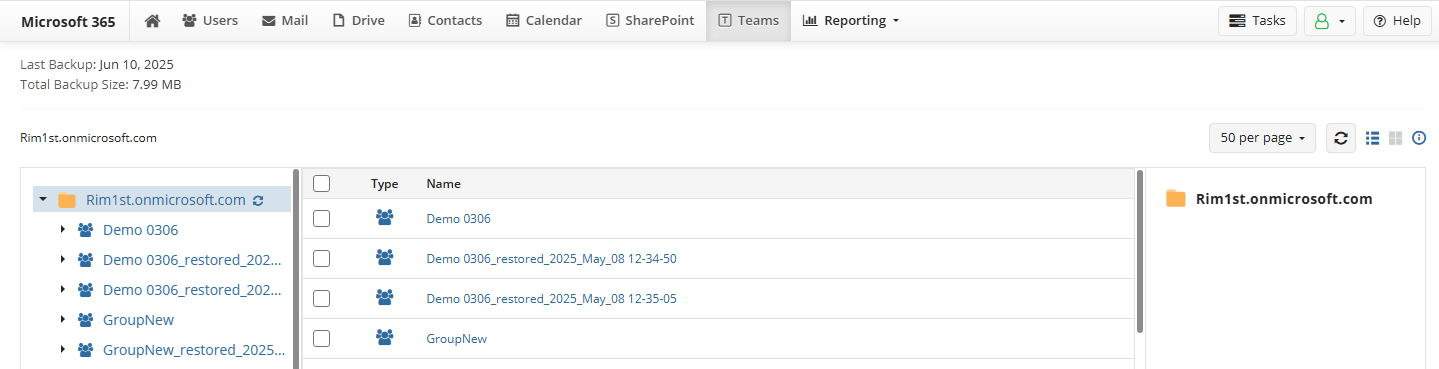Refresh Rim1st.onmicrosoft.com tree node icon
The height and width of the screenshot is (369, 1439).
tap(258, 200)
